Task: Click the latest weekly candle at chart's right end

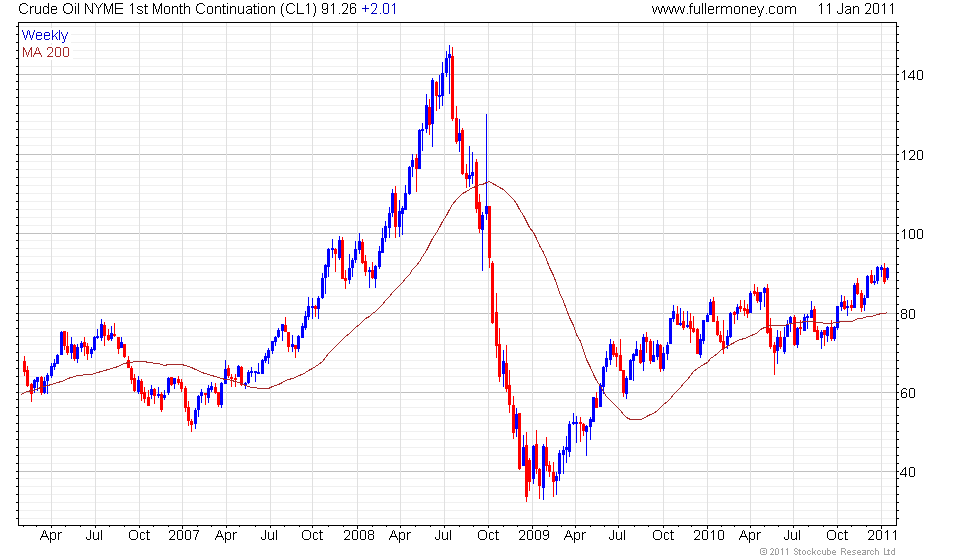Action: [888, 273]
